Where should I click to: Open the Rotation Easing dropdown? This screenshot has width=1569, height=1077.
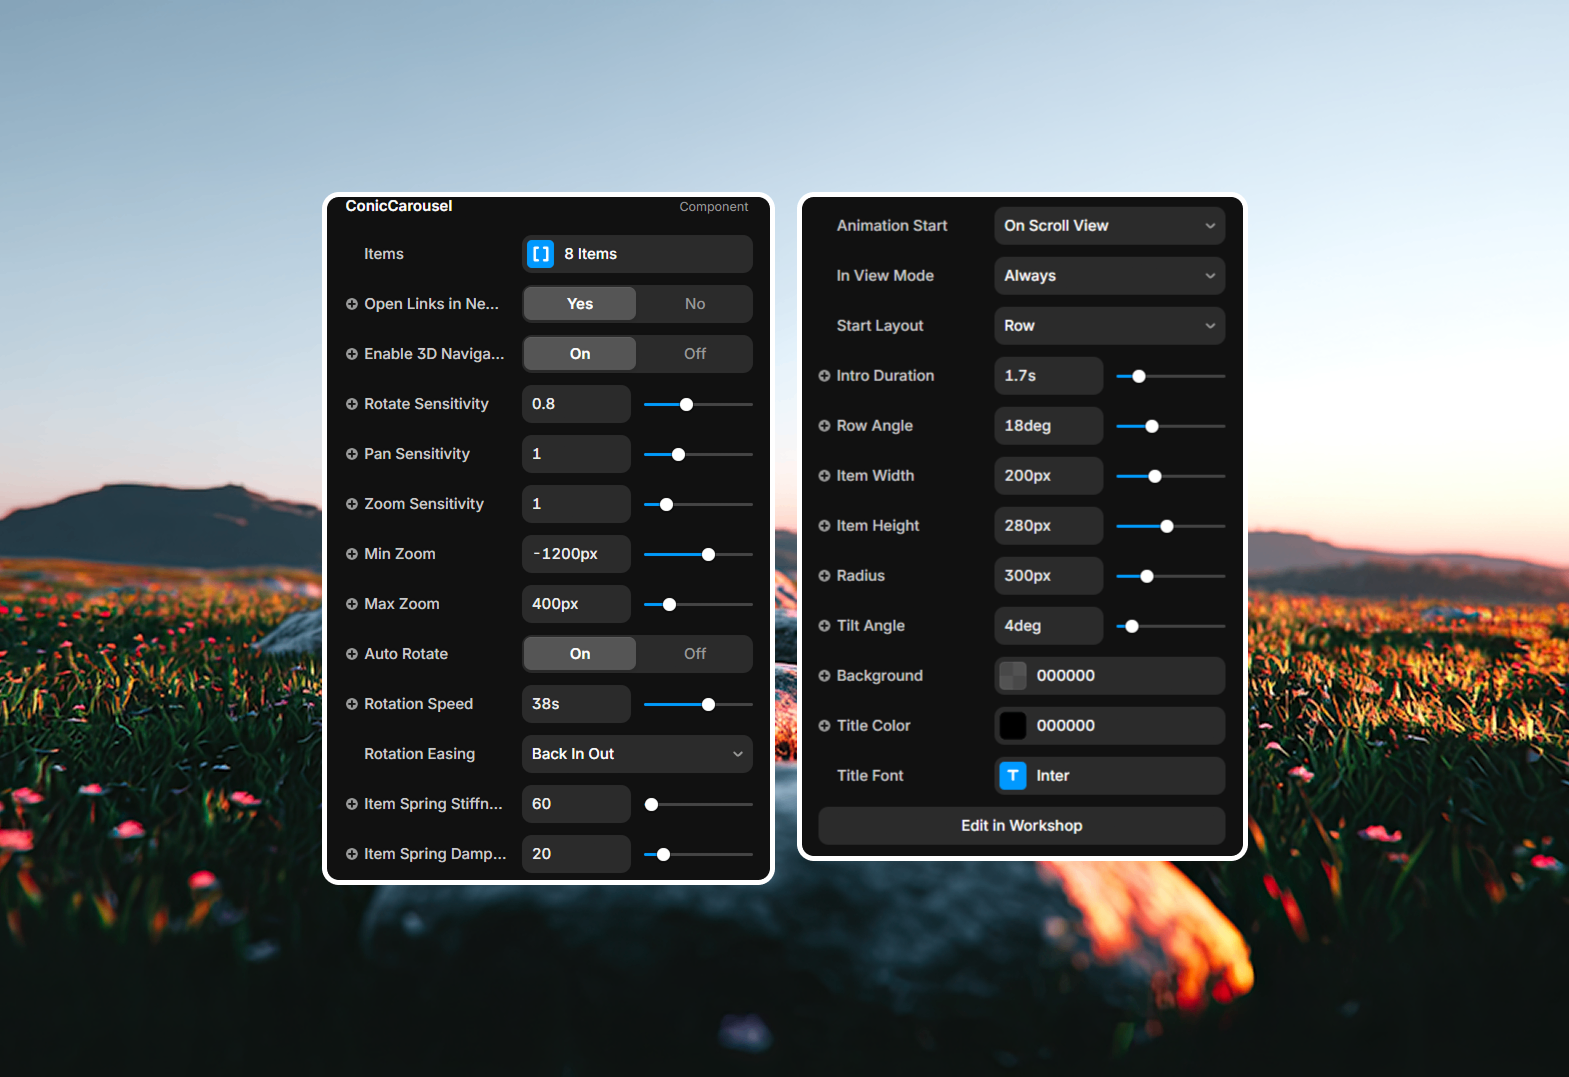(637, 754)
